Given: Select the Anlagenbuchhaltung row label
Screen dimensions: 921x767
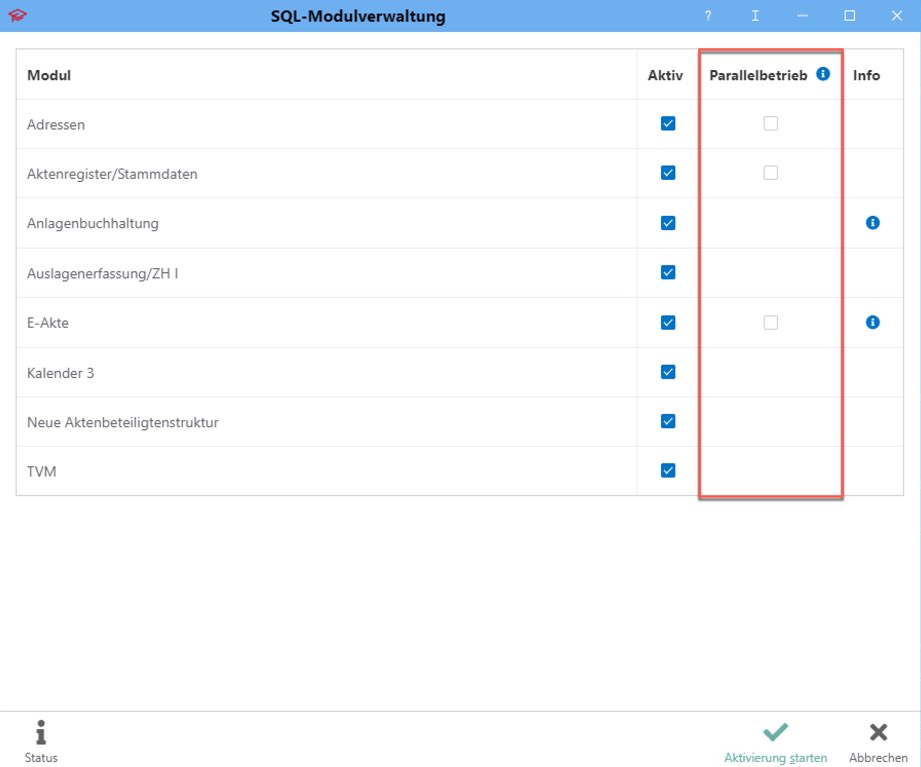Looking at the screenshot, I should click(x=93, y=224).
